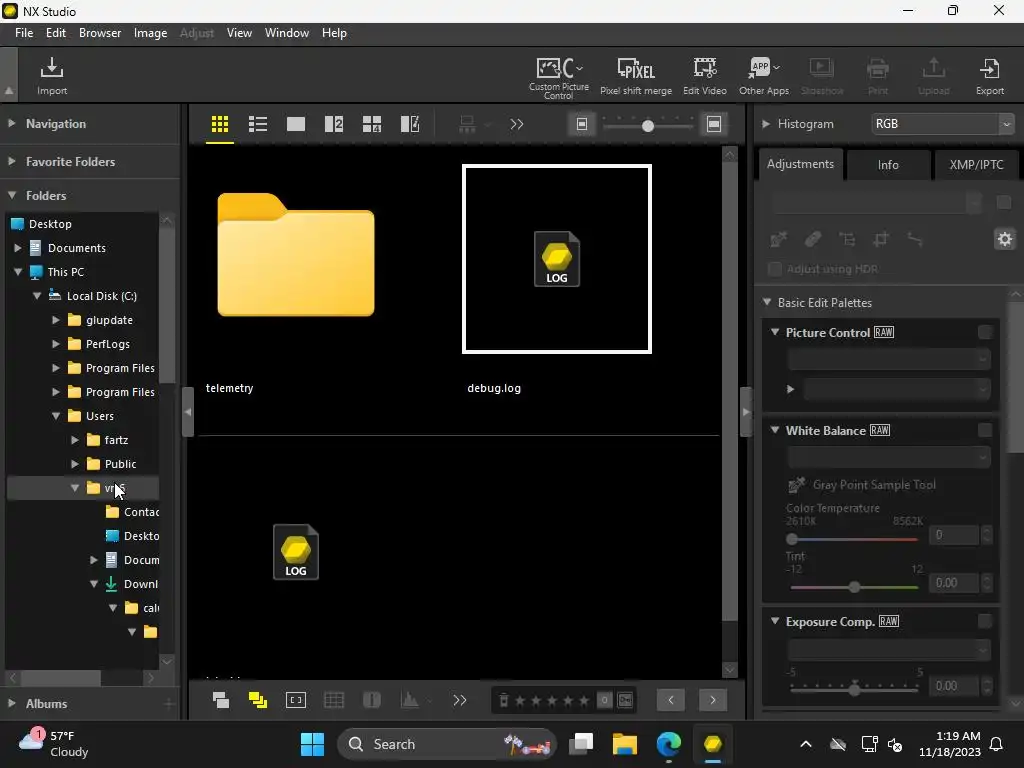1024x768 pixels.
Task: Show more view toolbar options
Action: [517, 124]
